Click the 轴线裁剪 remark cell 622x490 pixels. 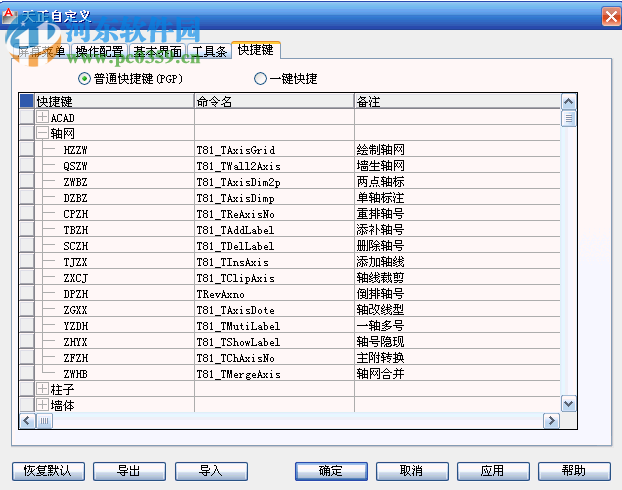tap(457, 278)
